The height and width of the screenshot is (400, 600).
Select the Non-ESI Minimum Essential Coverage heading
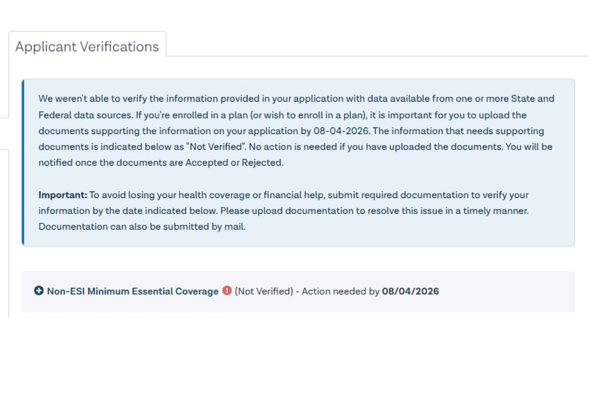pyautogui.click(x=133, y=291)
